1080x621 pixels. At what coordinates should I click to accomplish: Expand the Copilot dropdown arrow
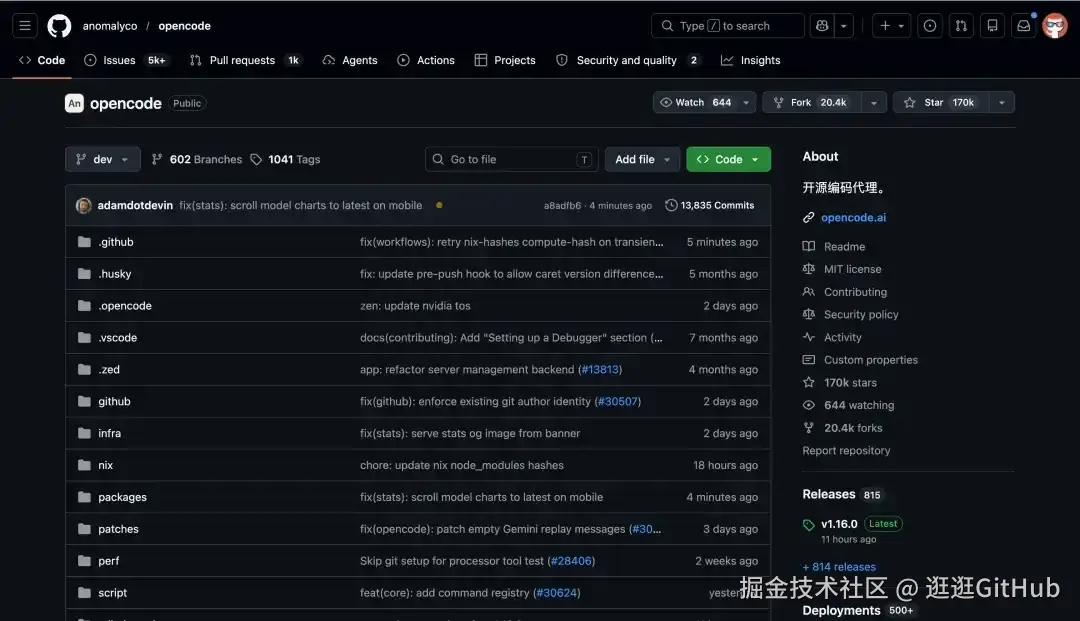coord(844,25)
